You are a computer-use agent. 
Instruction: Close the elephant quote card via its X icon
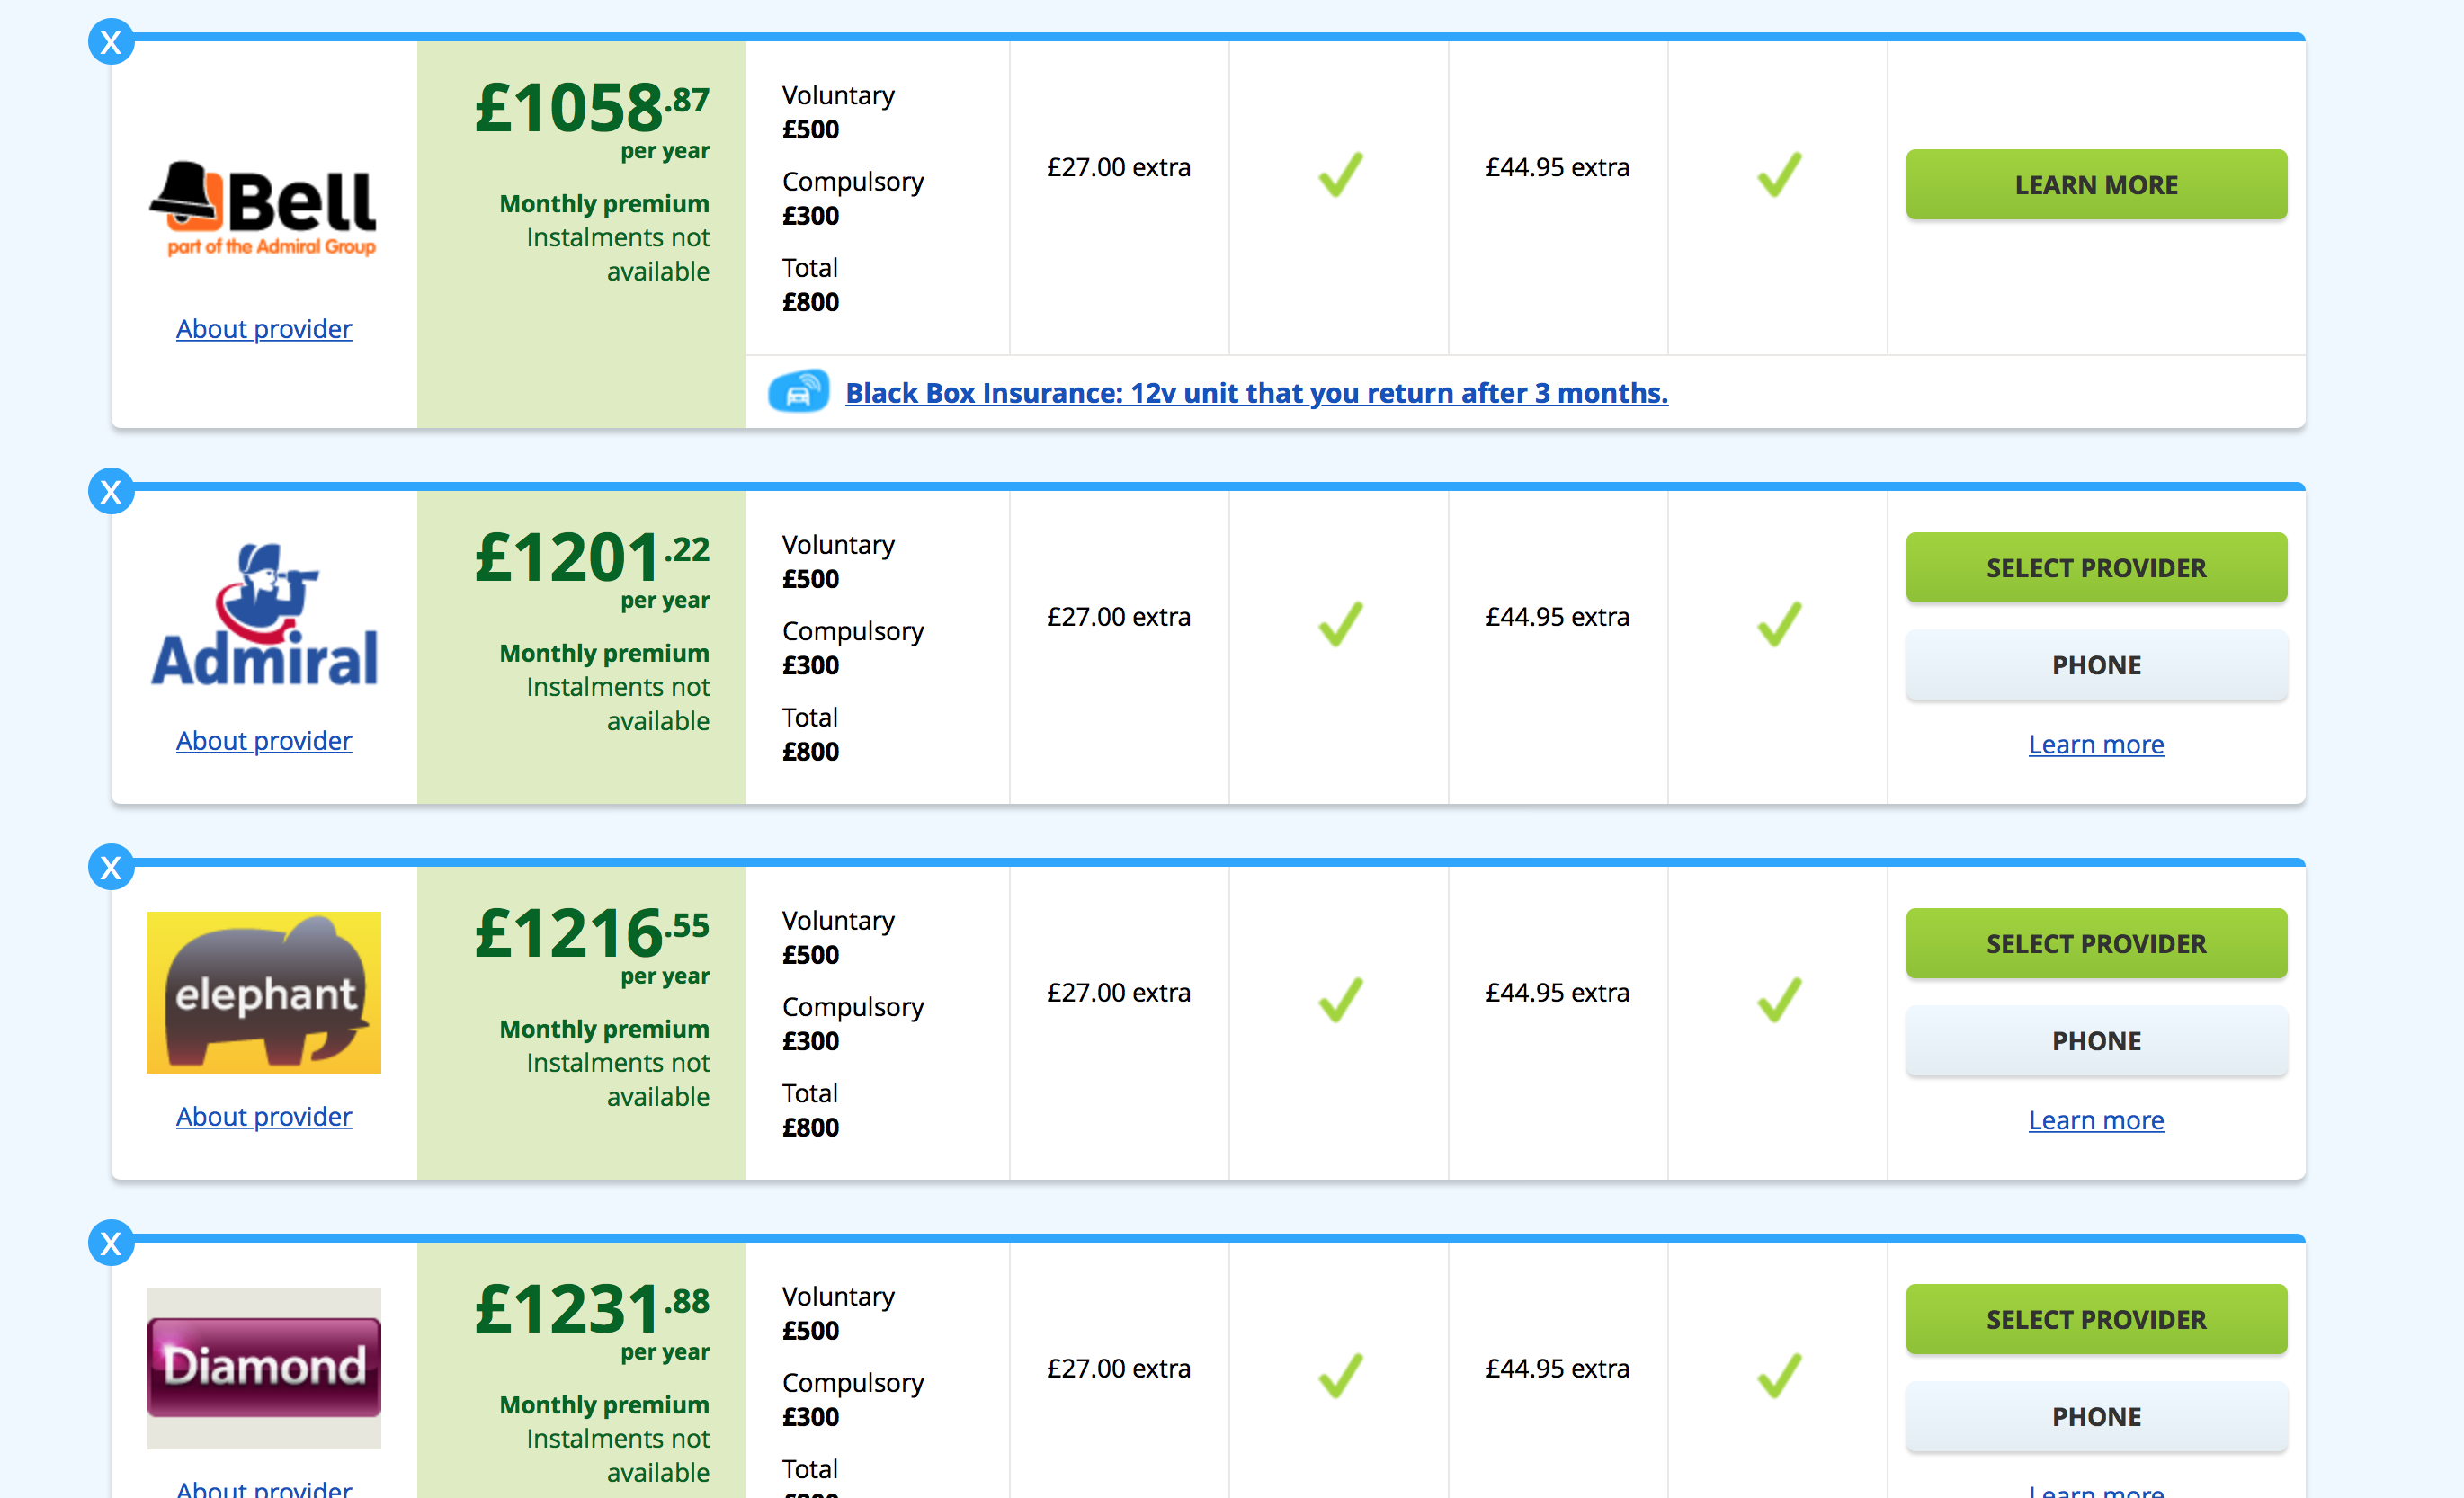pos(111,867)
